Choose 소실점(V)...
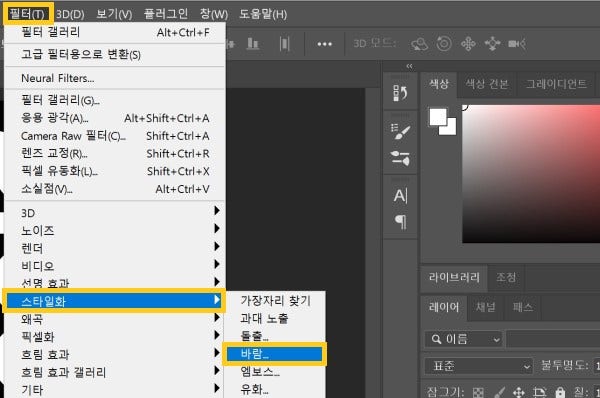This screenshot has width=600, height=398. (x=115, y=189)
